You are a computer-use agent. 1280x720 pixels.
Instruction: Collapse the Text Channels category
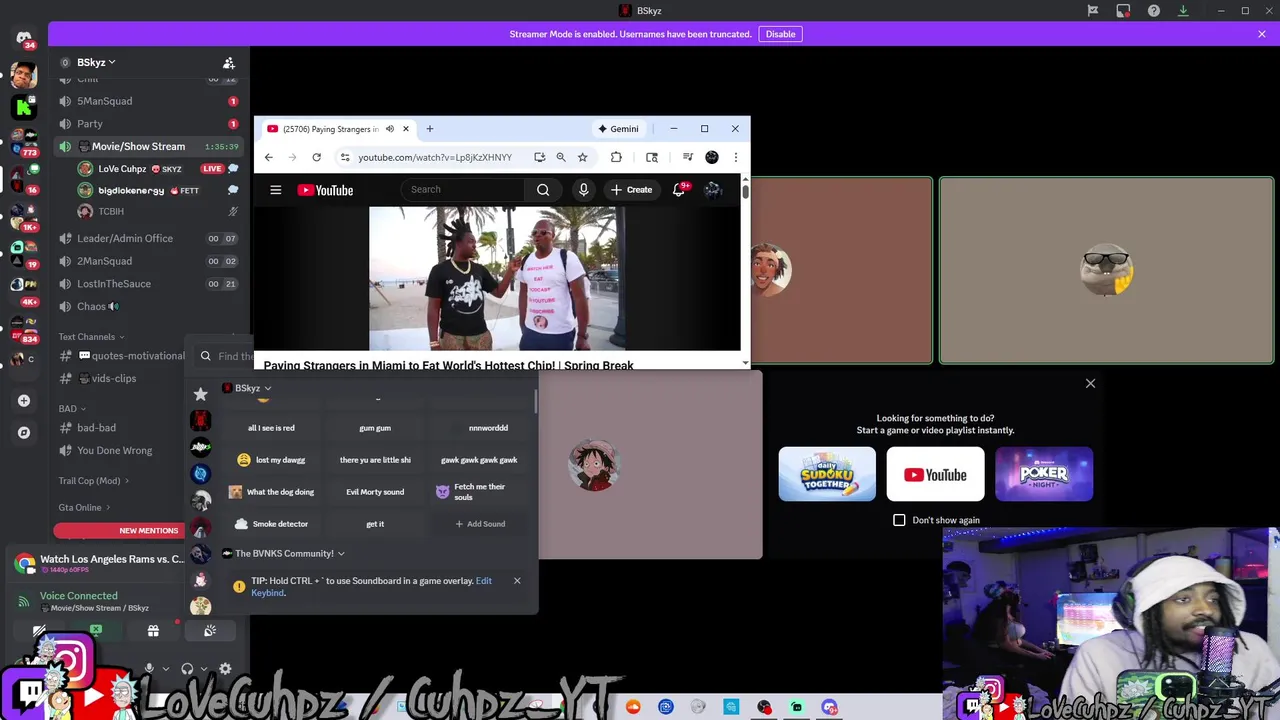tap(92, 337)
